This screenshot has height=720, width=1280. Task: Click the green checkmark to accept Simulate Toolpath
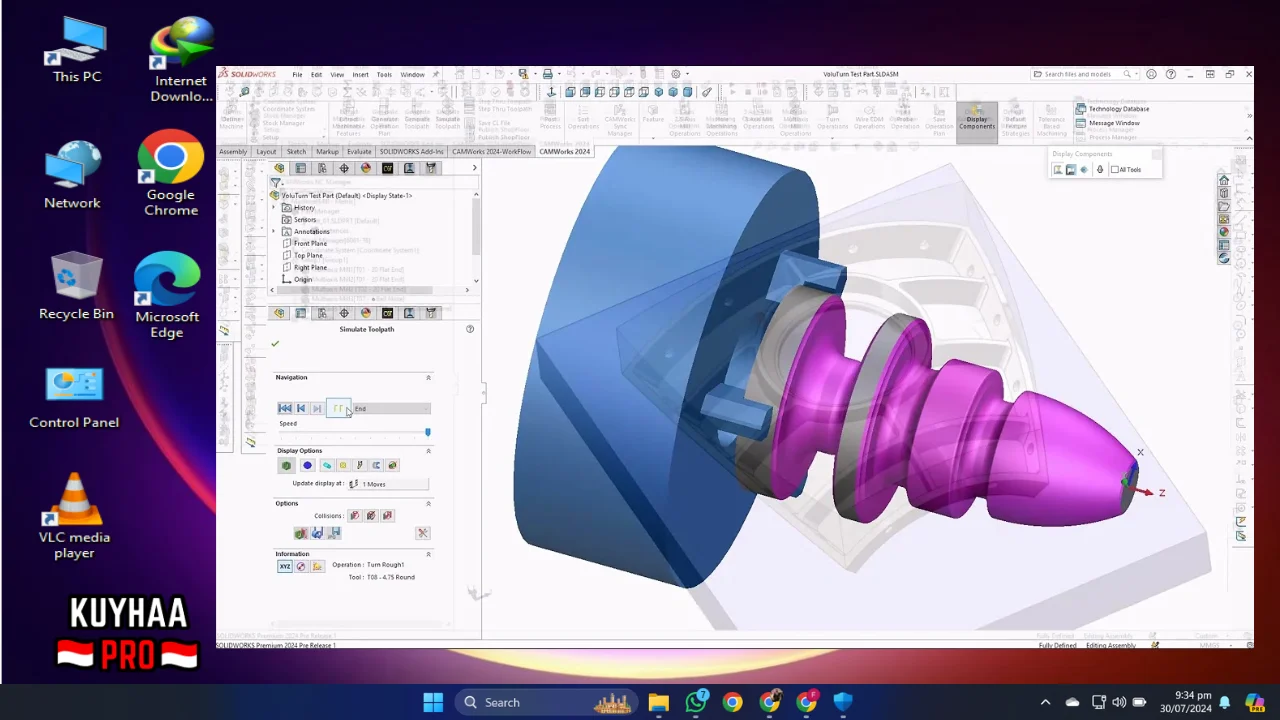[275, 344]
